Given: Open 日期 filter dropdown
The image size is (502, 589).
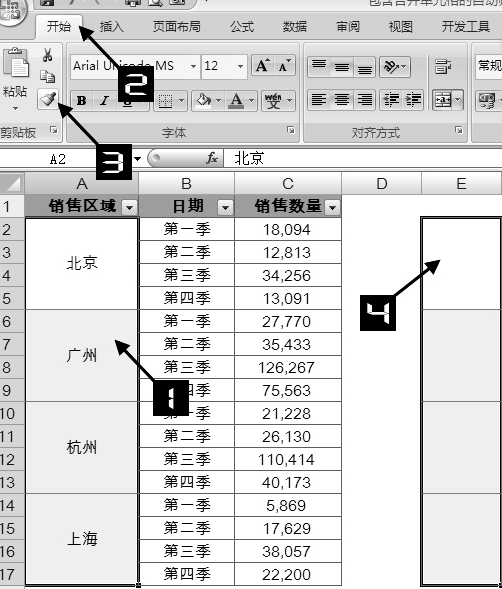Looking at the screenshot, I should point(225,207).
